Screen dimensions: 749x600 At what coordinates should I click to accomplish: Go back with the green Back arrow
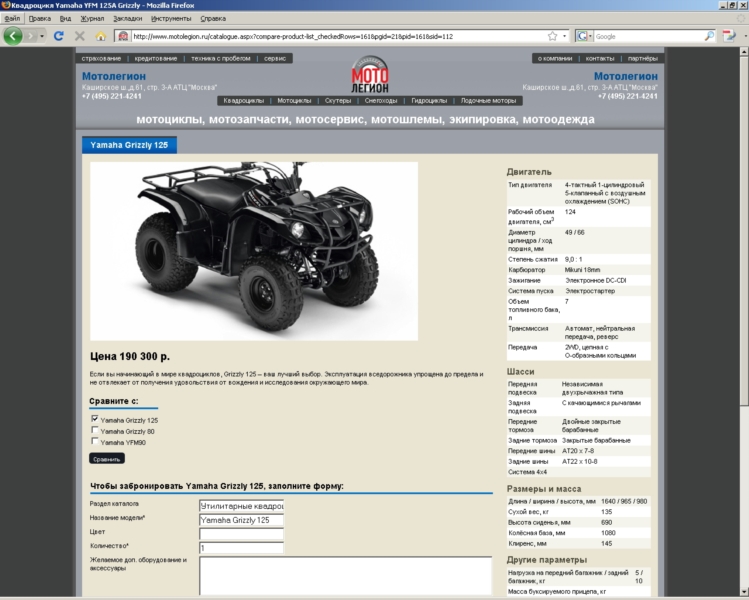coord(13,36)
